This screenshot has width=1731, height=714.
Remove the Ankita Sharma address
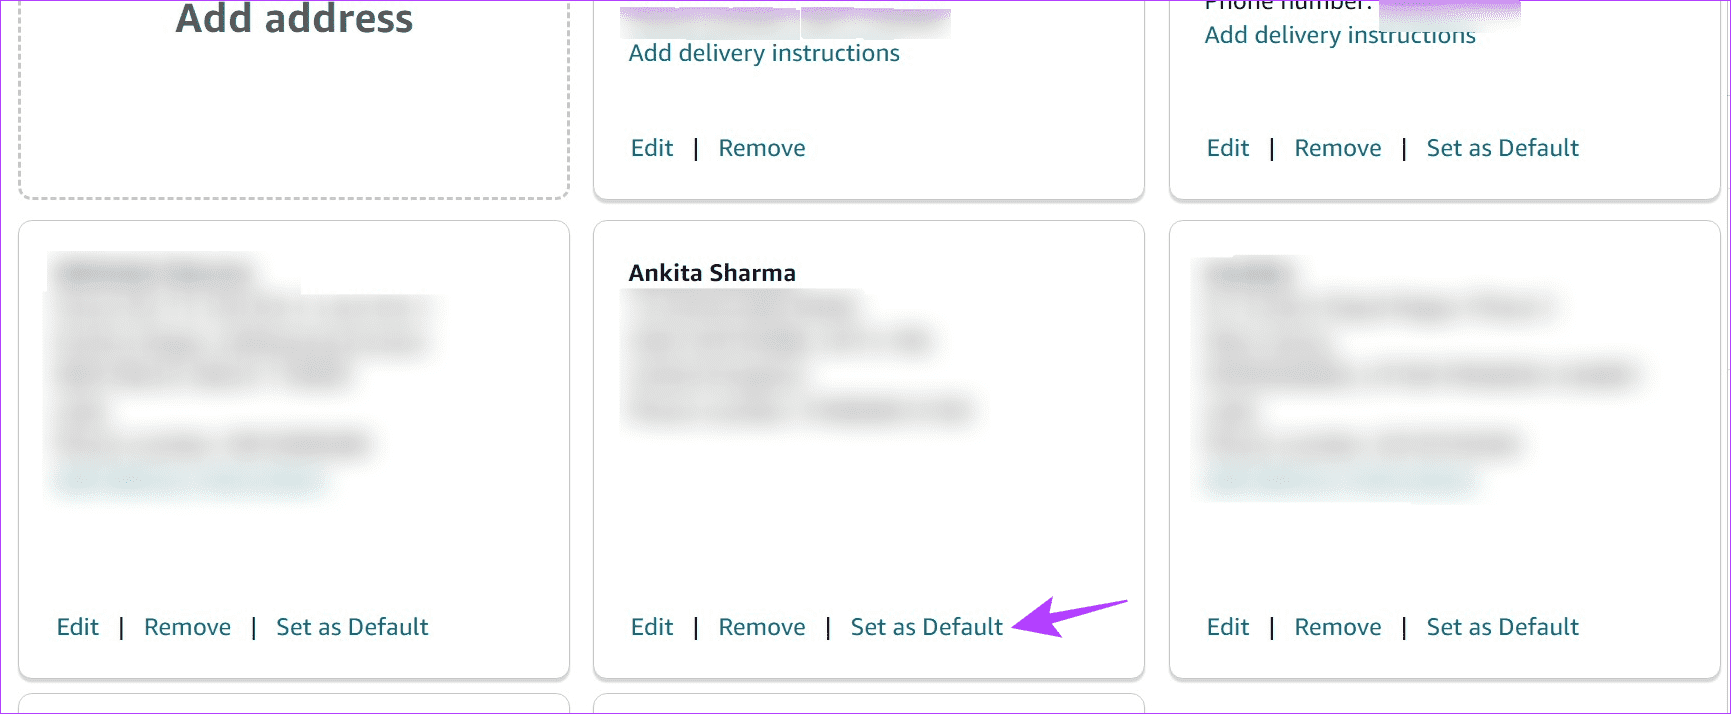tap(762, 627)
